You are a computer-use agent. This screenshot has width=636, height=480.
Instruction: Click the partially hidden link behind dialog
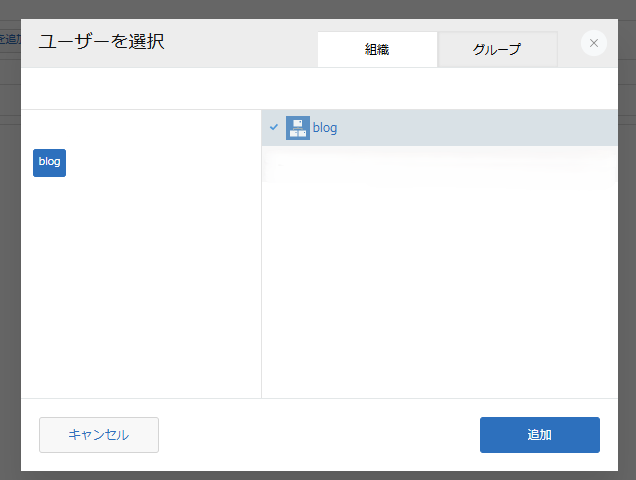pos(10,39)
